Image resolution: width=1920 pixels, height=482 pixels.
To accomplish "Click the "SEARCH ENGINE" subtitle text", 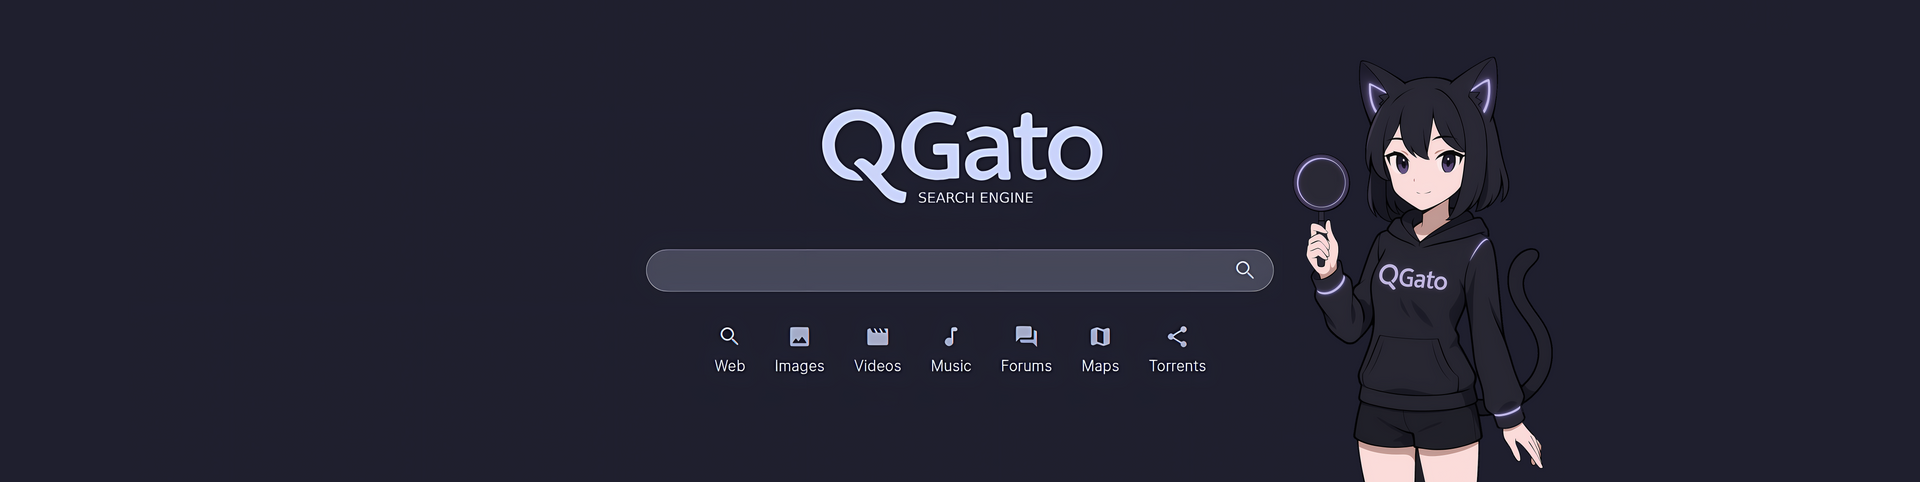I will [x=975, y=198].
